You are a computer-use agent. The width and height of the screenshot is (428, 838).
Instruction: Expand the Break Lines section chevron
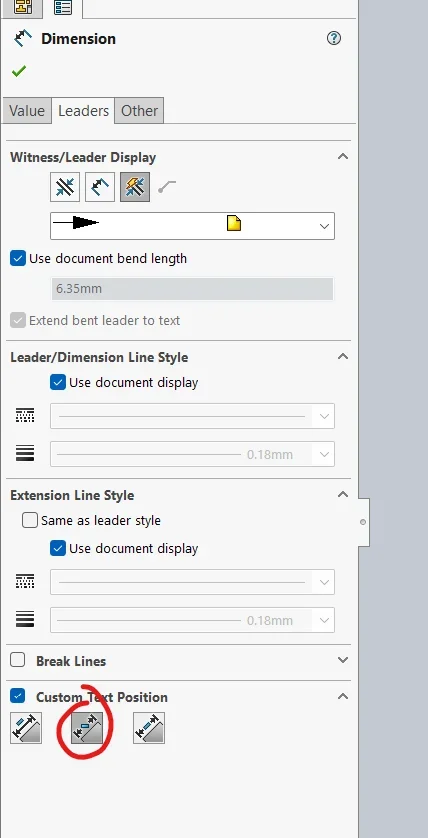coord(343,660)
